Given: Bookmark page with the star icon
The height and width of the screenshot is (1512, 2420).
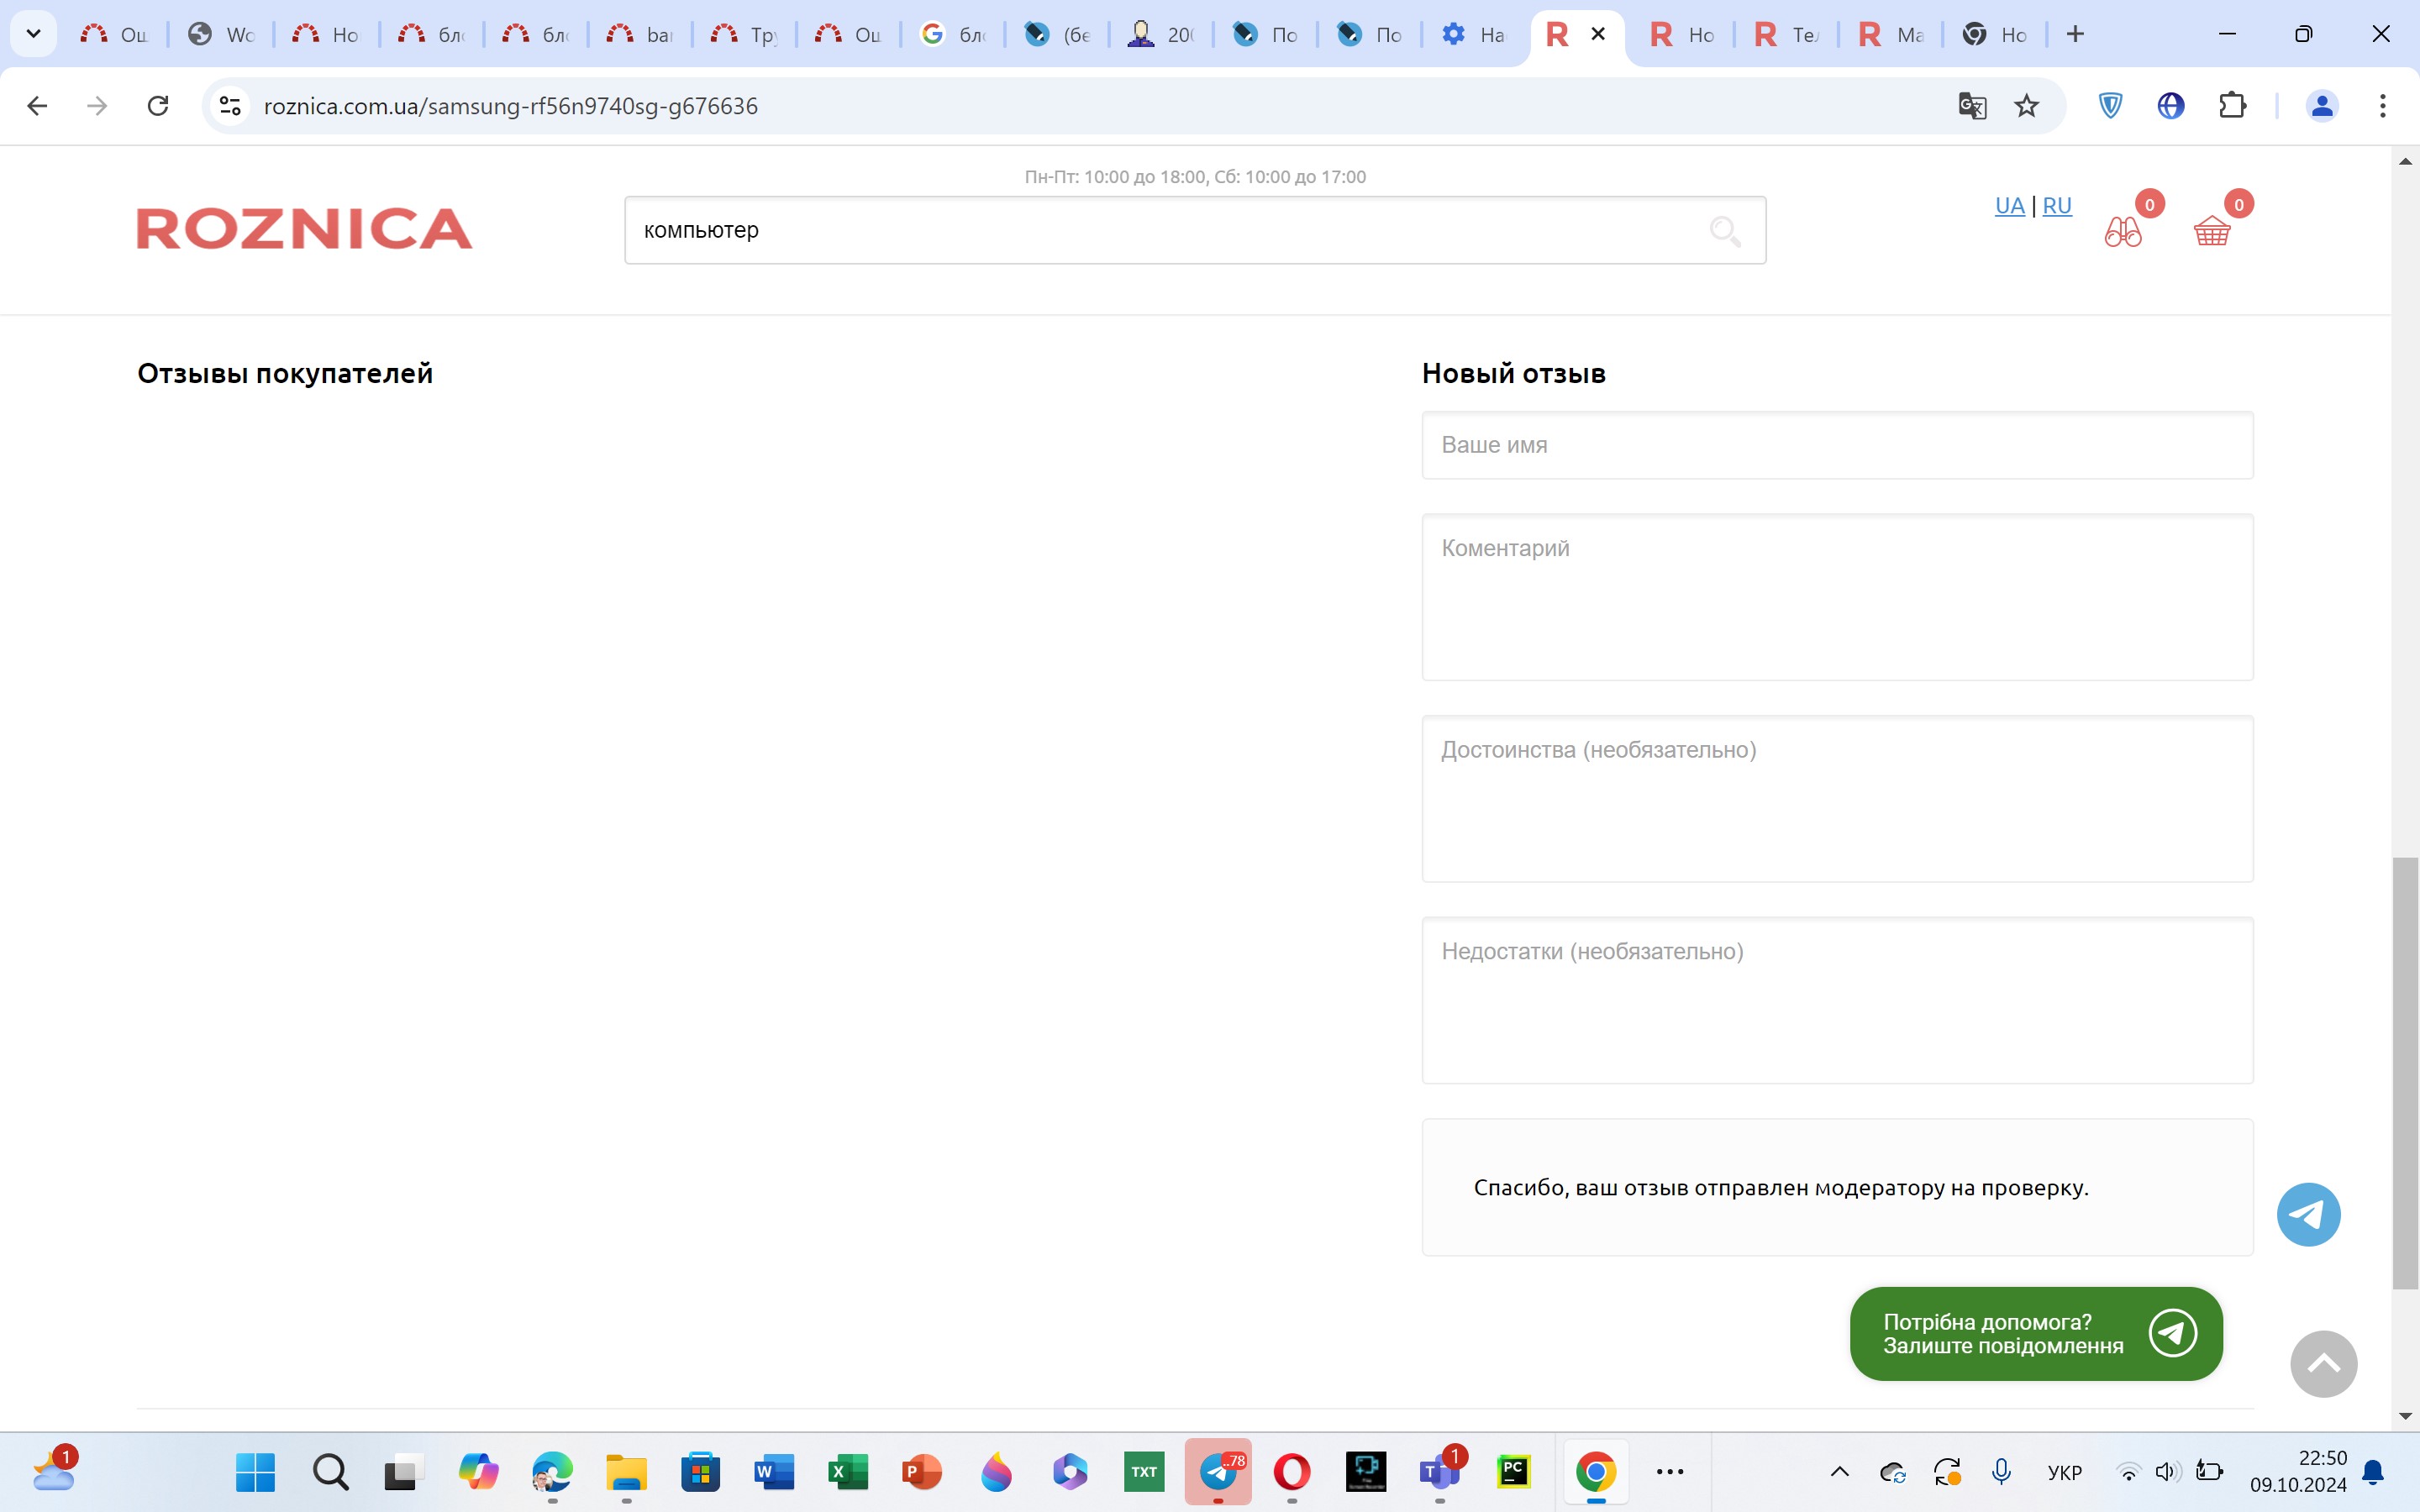Looking at the screenshot, I should tap(2026, 106).
